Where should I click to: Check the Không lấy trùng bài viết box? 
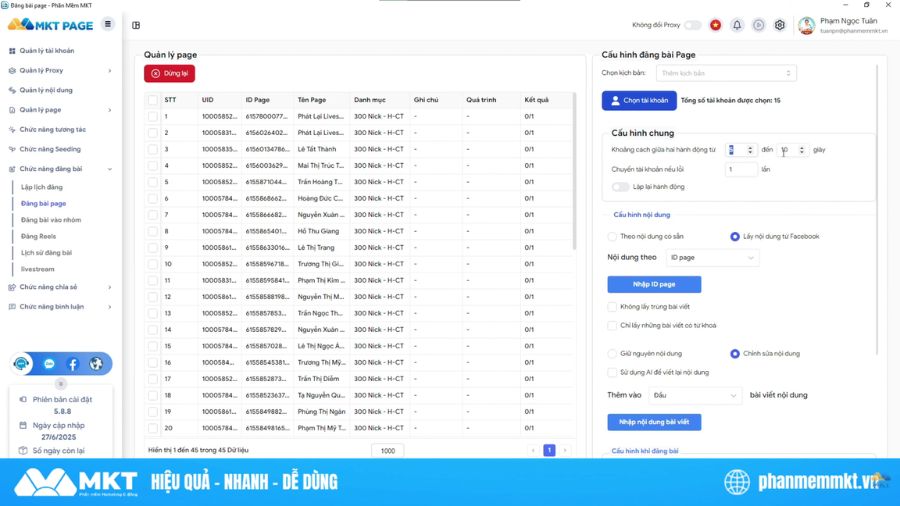[612, 307]
